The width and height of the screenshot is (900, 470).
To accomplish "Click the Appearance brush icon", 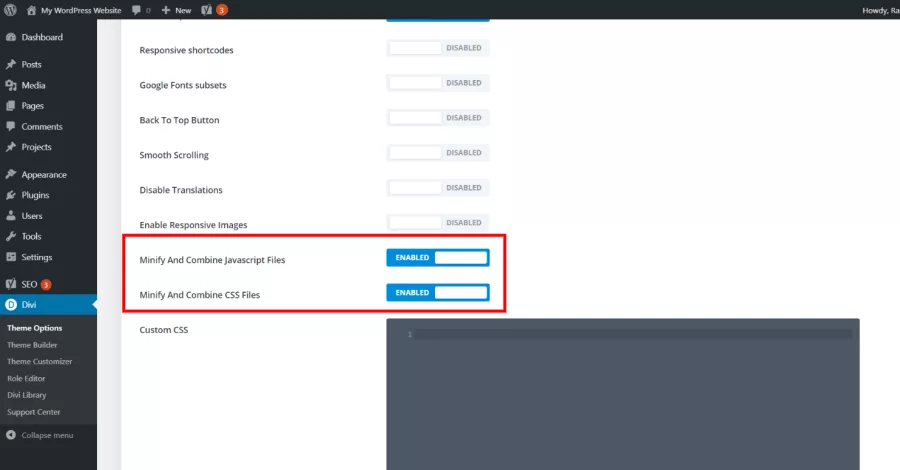I will pyautogui.click(x=11, y=174).
